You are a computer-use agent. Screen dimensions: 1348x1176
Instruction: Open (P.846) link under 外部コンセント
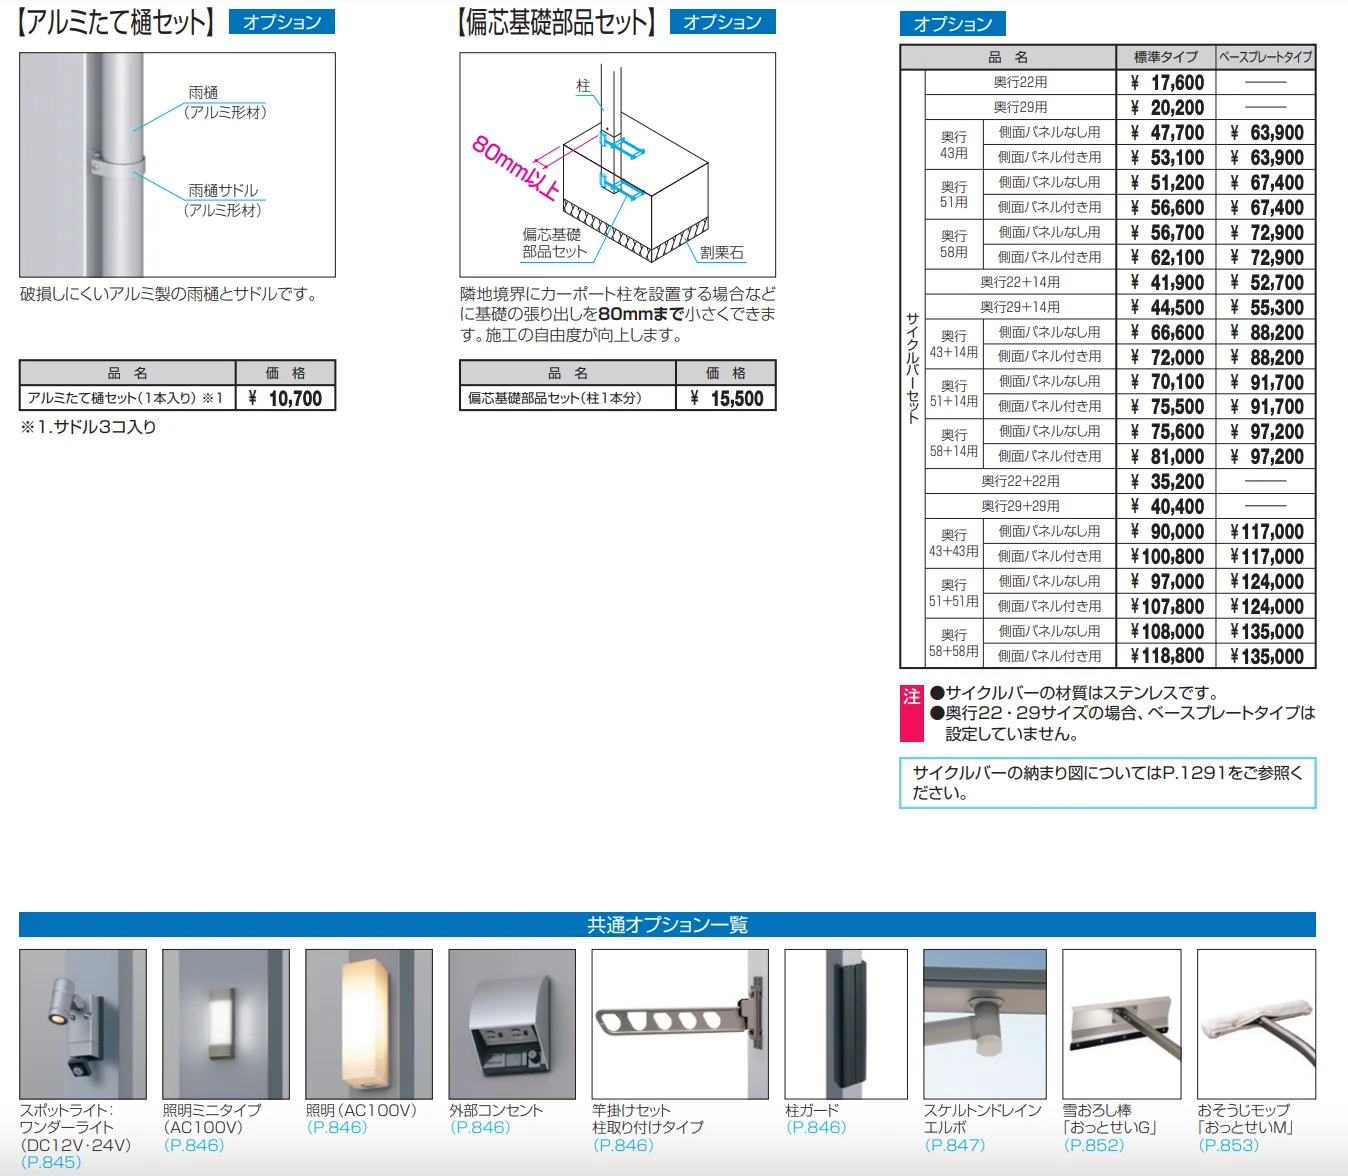pos(480,1127)
